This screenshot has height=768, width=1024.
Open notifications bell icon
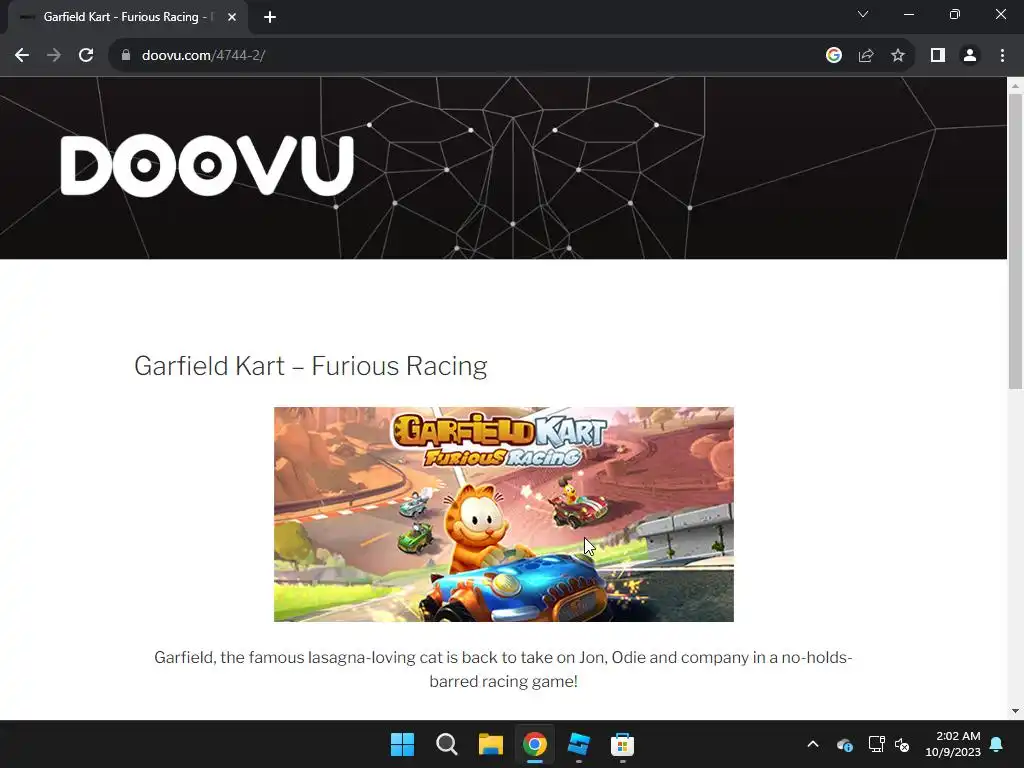(x=997, y=744)
